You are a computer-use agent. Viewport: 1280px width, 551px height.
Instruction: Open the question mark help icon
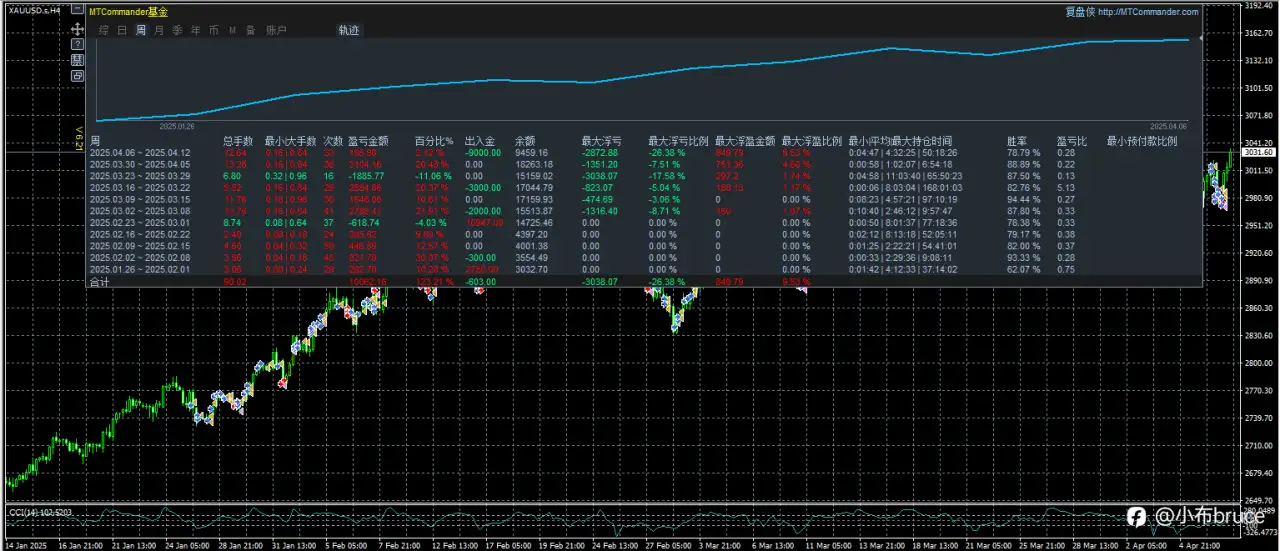77,45
